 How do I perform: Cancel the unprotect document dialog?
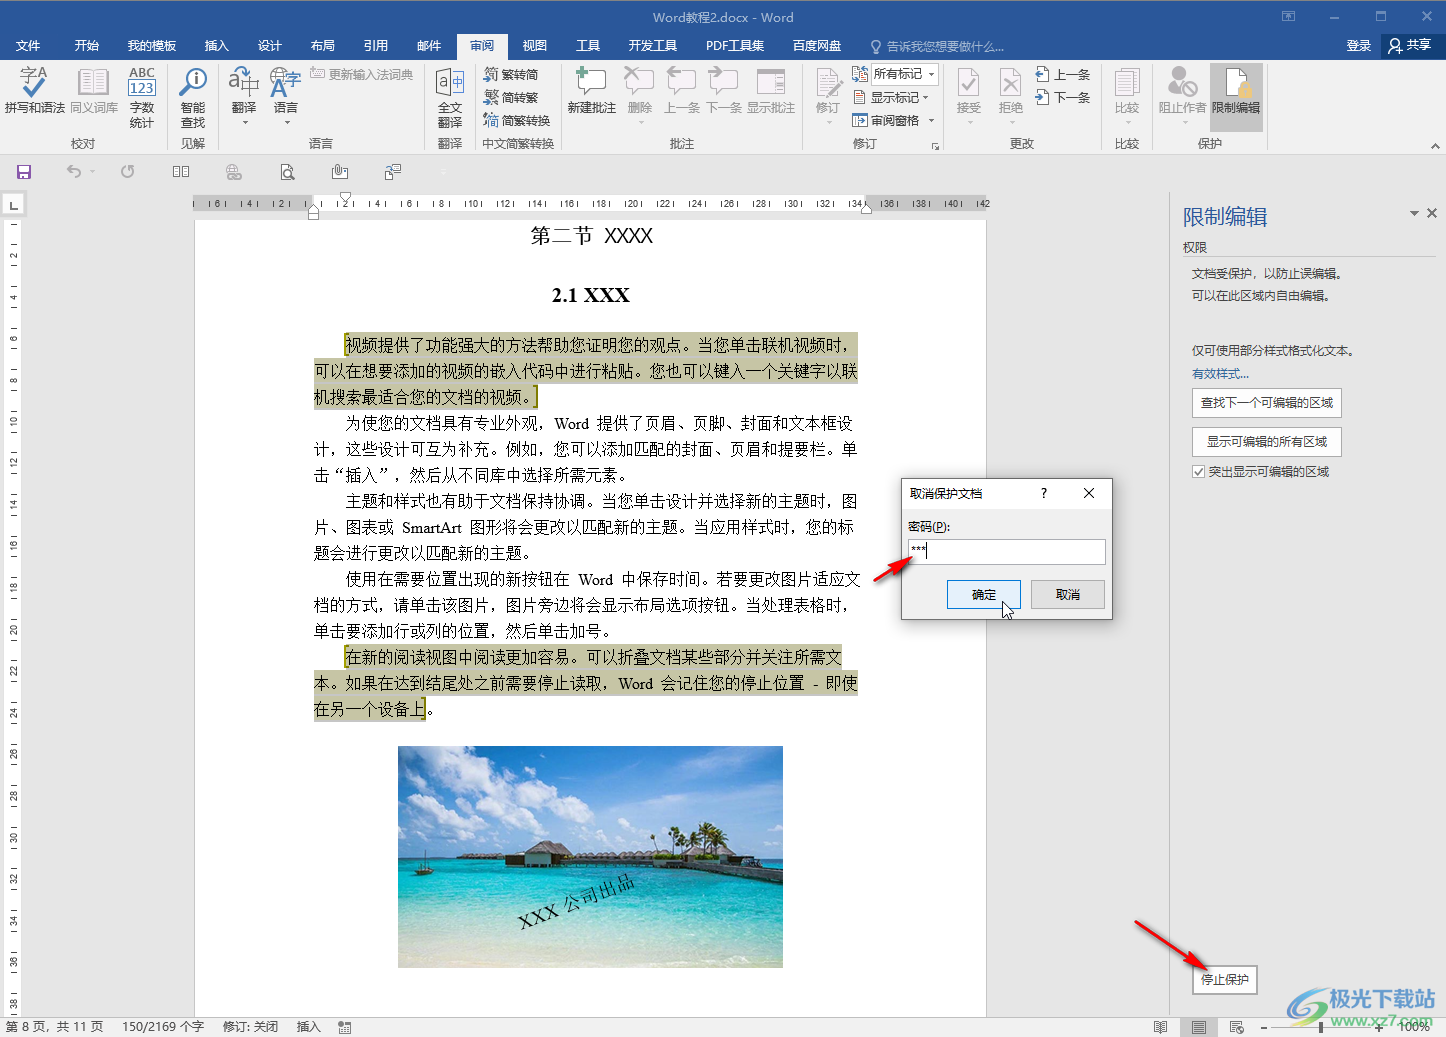tap(1068, 594)
